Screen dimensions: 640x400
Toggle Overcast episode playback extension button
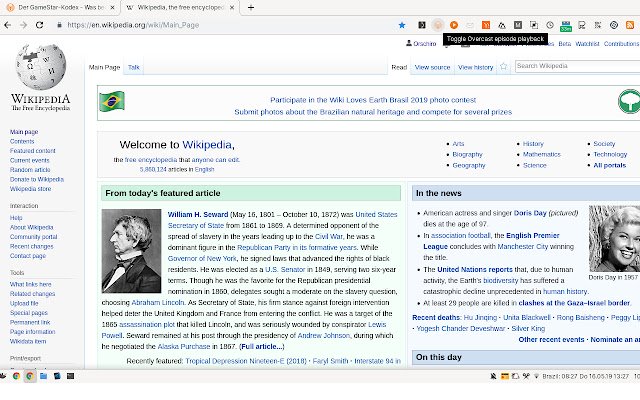(x=438, y=25)
